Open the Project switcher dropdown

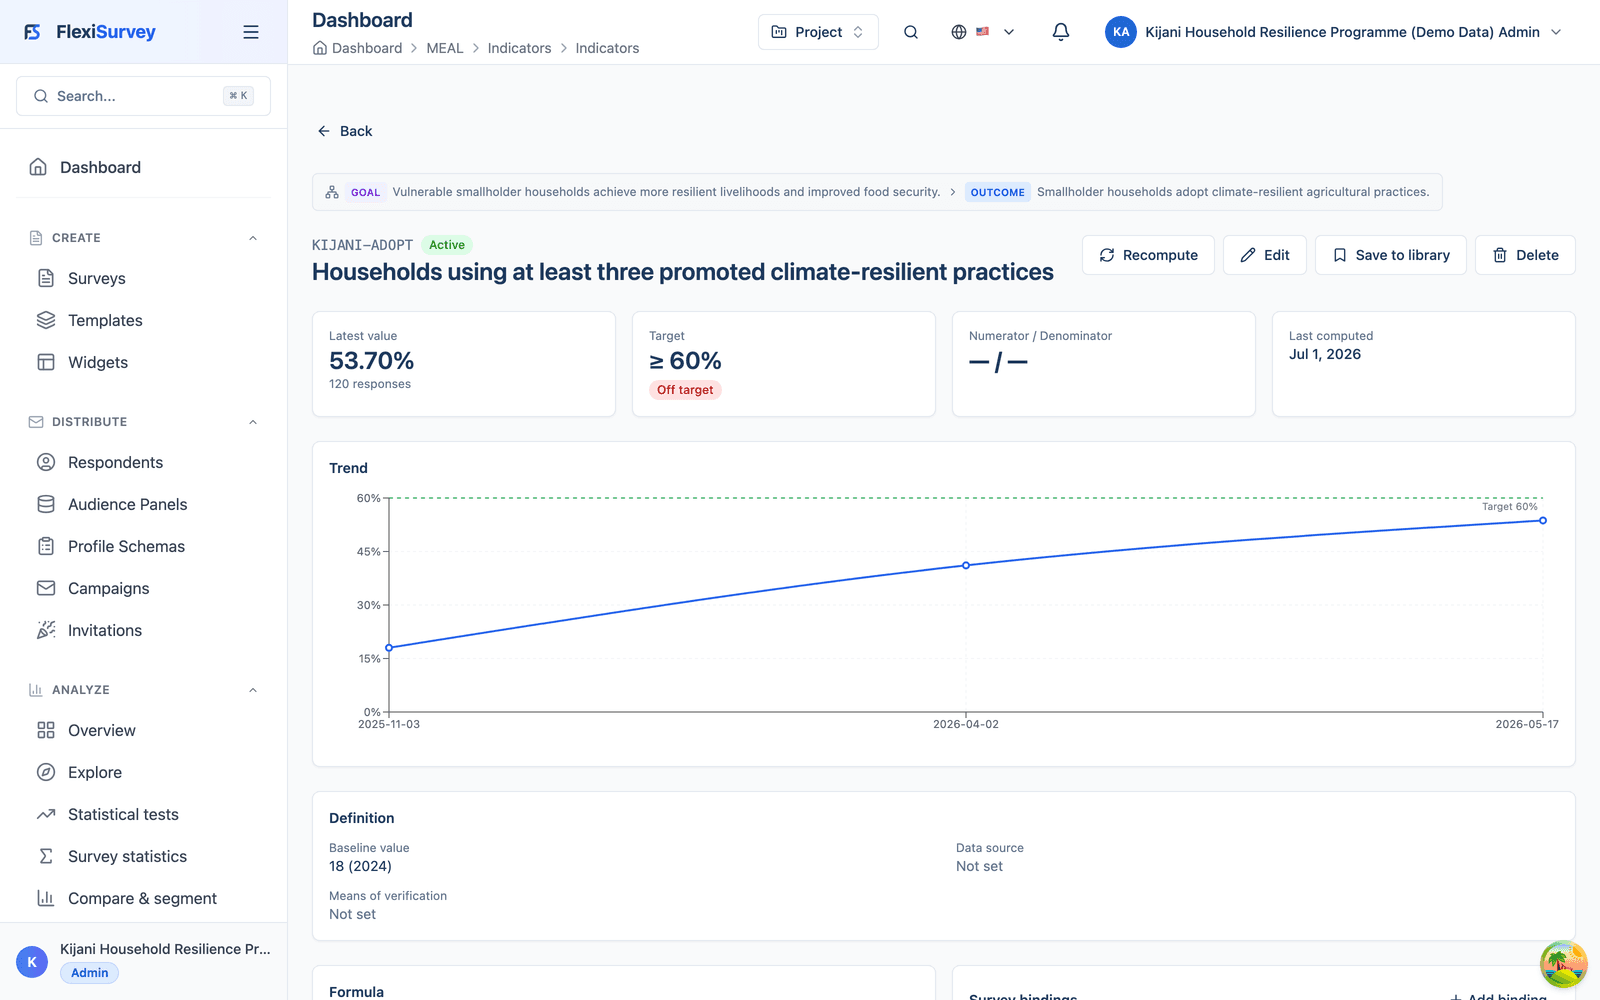point(818,32)
